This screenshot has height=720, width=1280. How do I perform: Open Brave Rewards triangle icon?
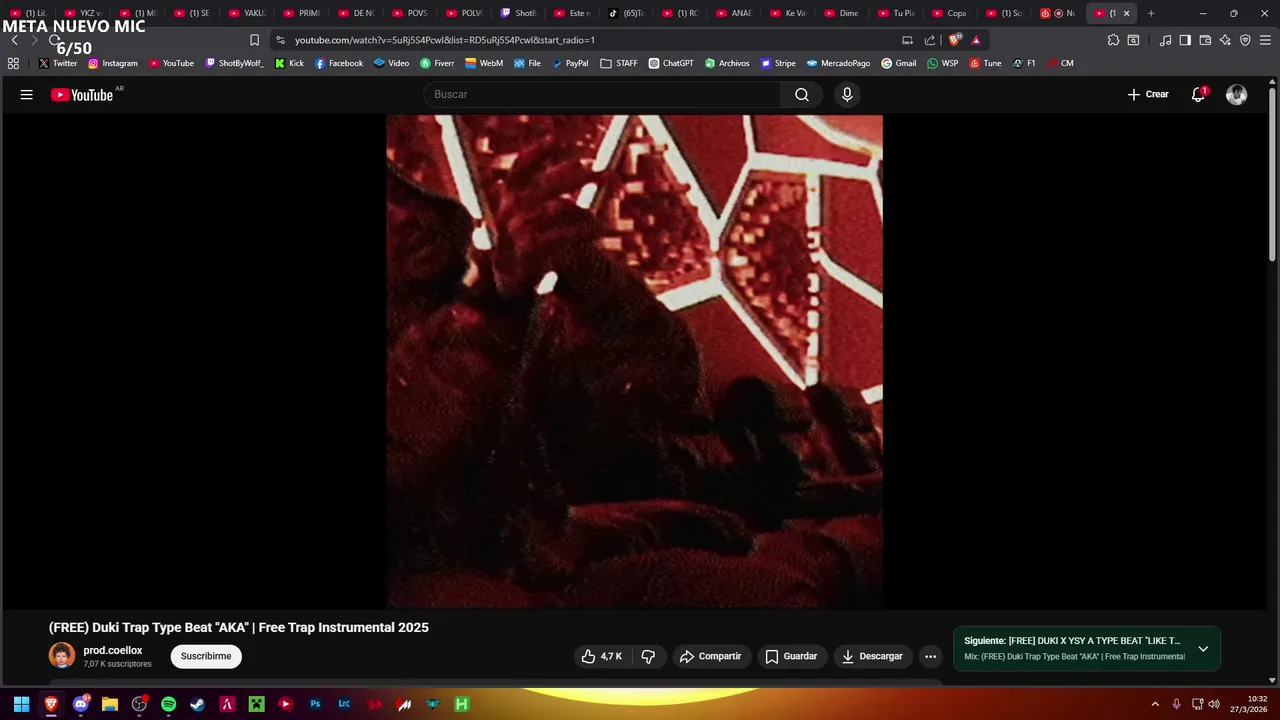tap(976, 40)
